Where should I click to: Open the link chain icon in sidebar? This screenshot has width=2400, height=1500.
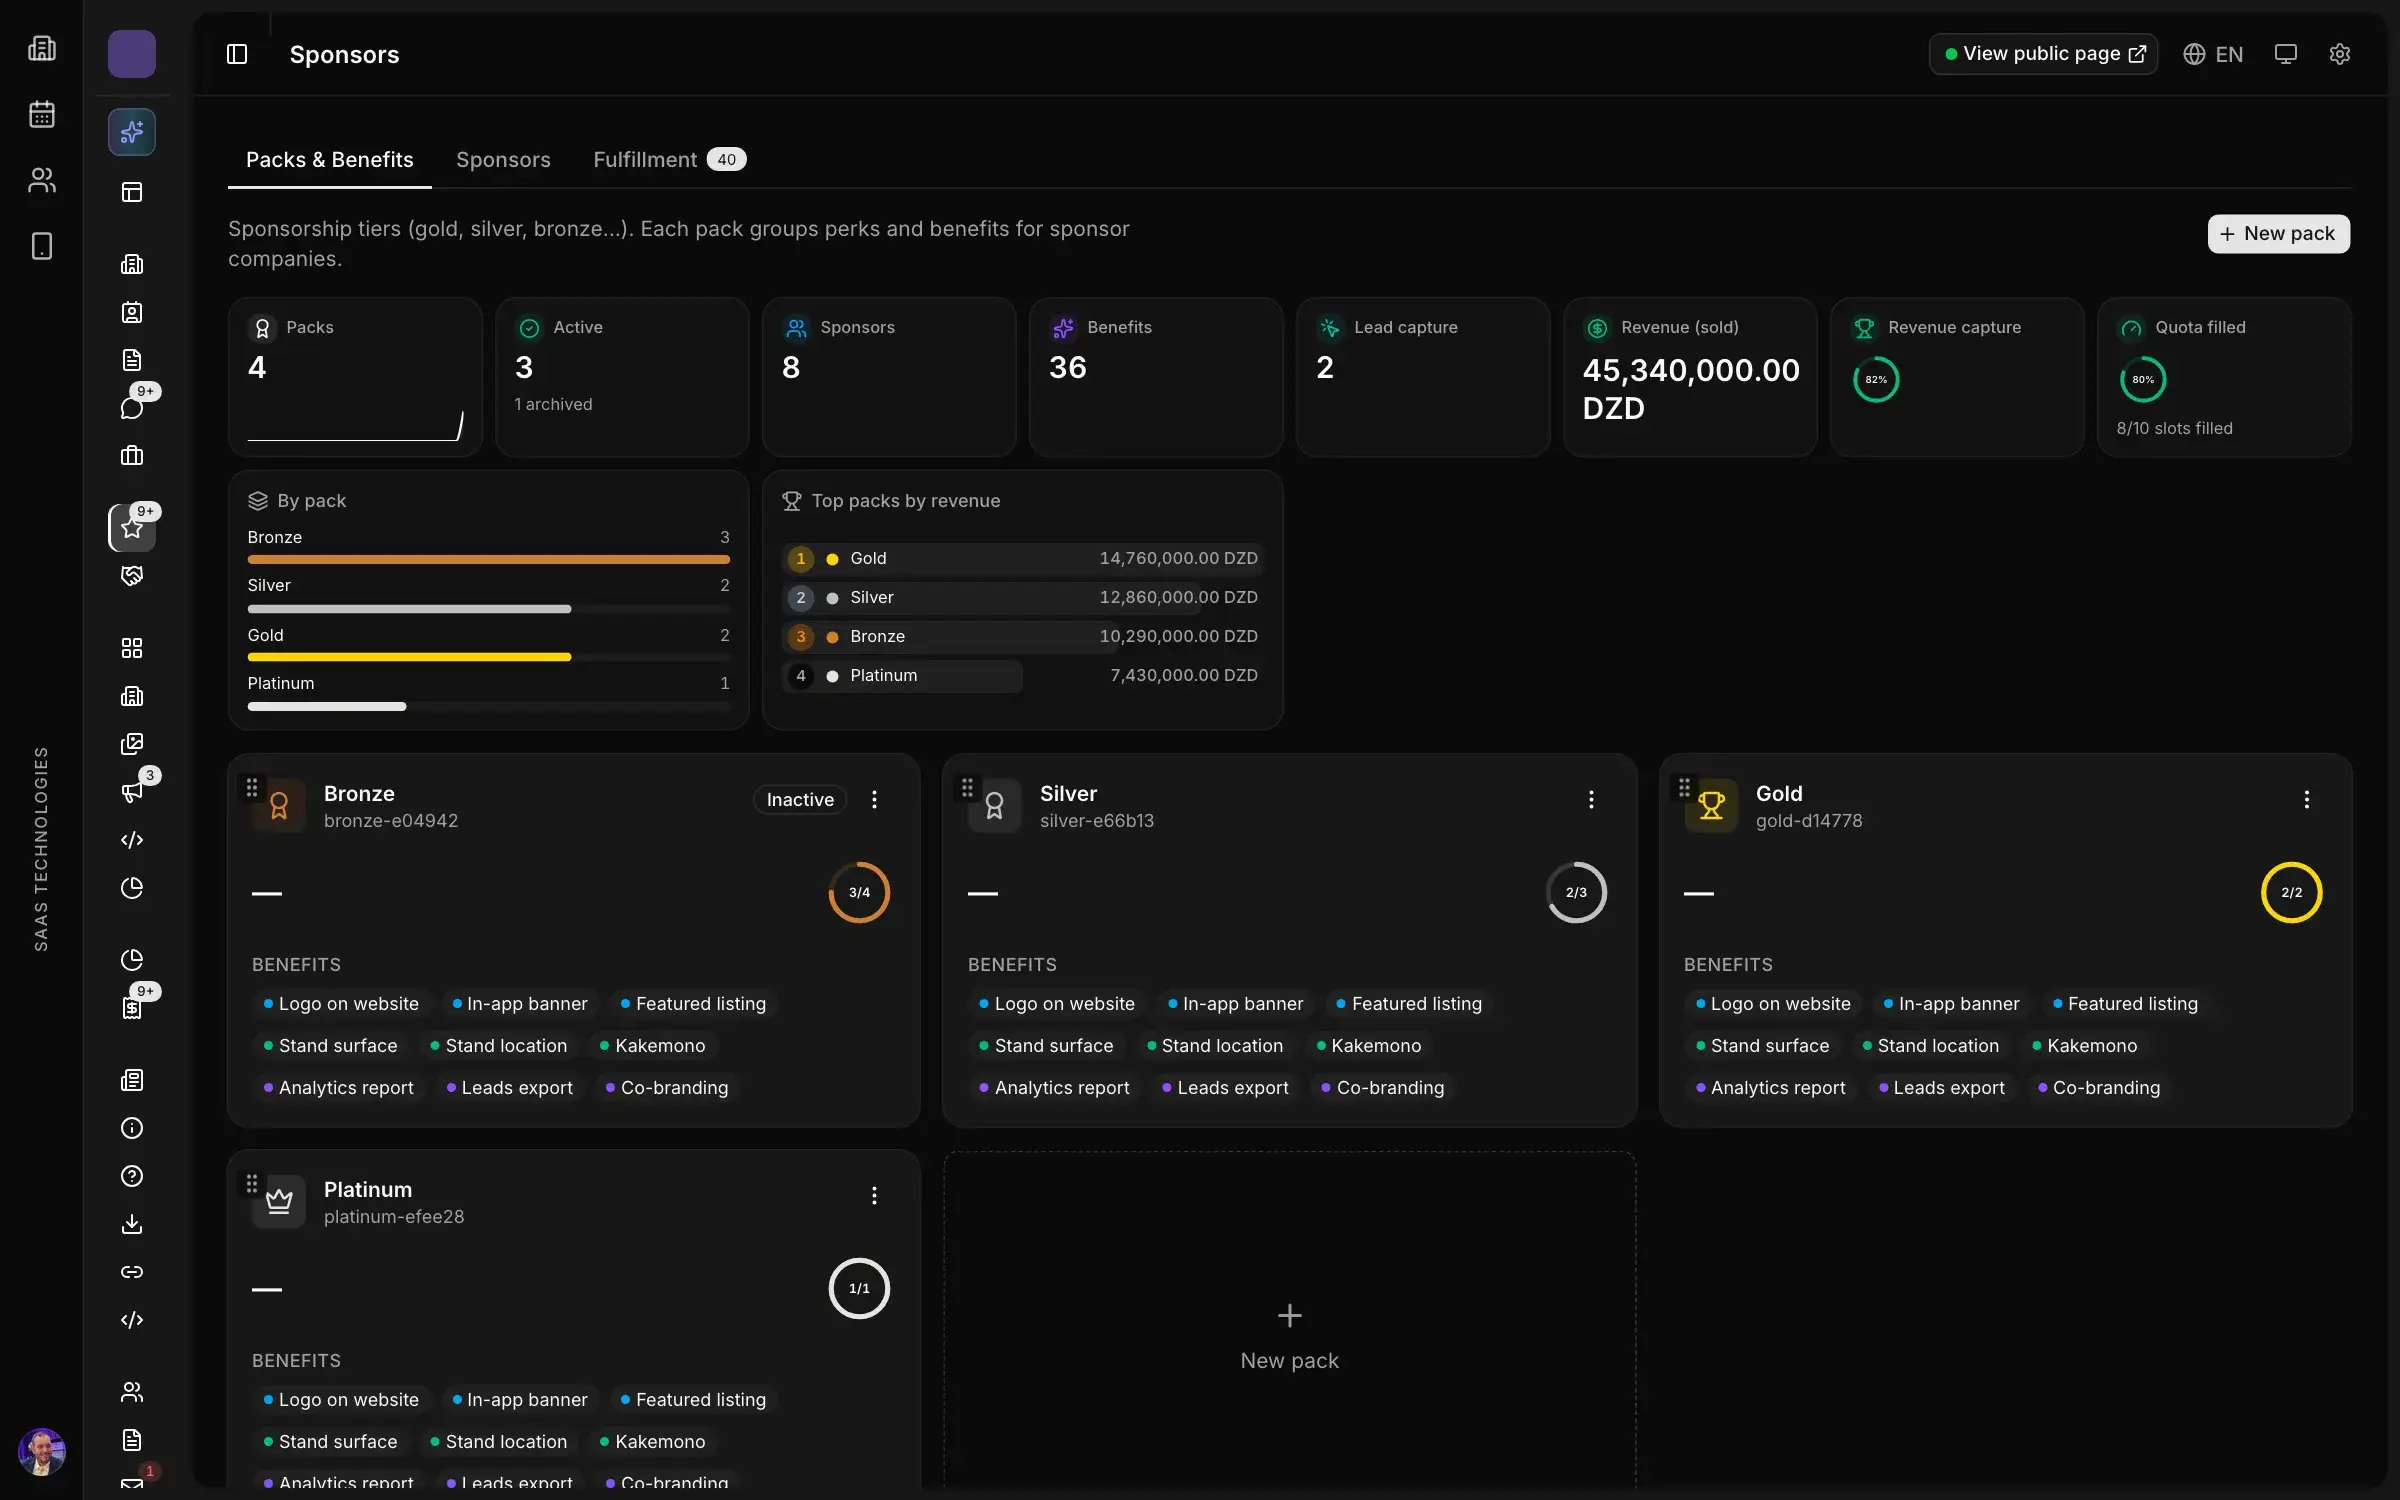132,1271
